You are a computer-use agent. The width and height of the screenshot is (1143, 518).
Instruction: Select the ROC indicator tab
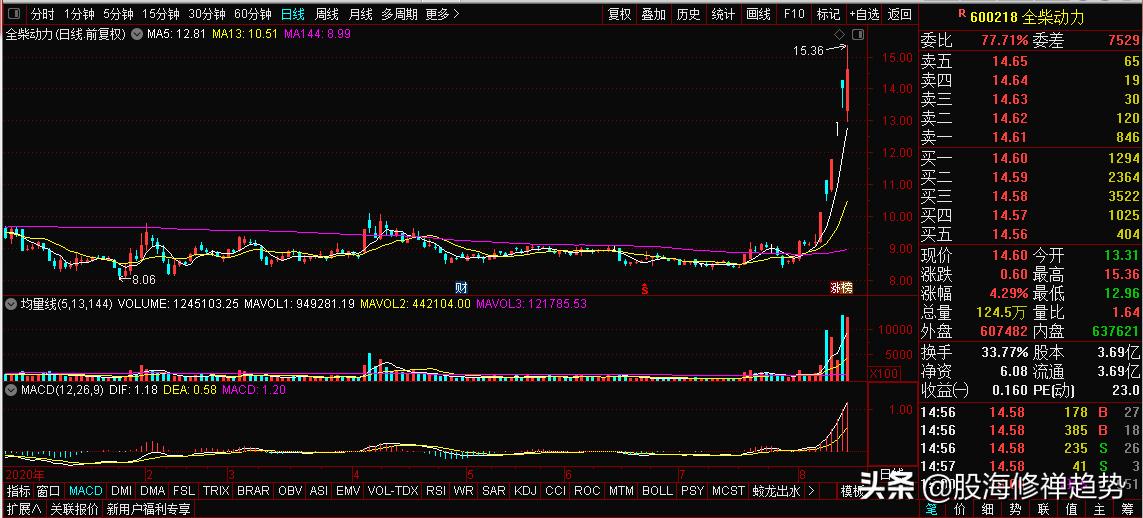pos(587,491)
